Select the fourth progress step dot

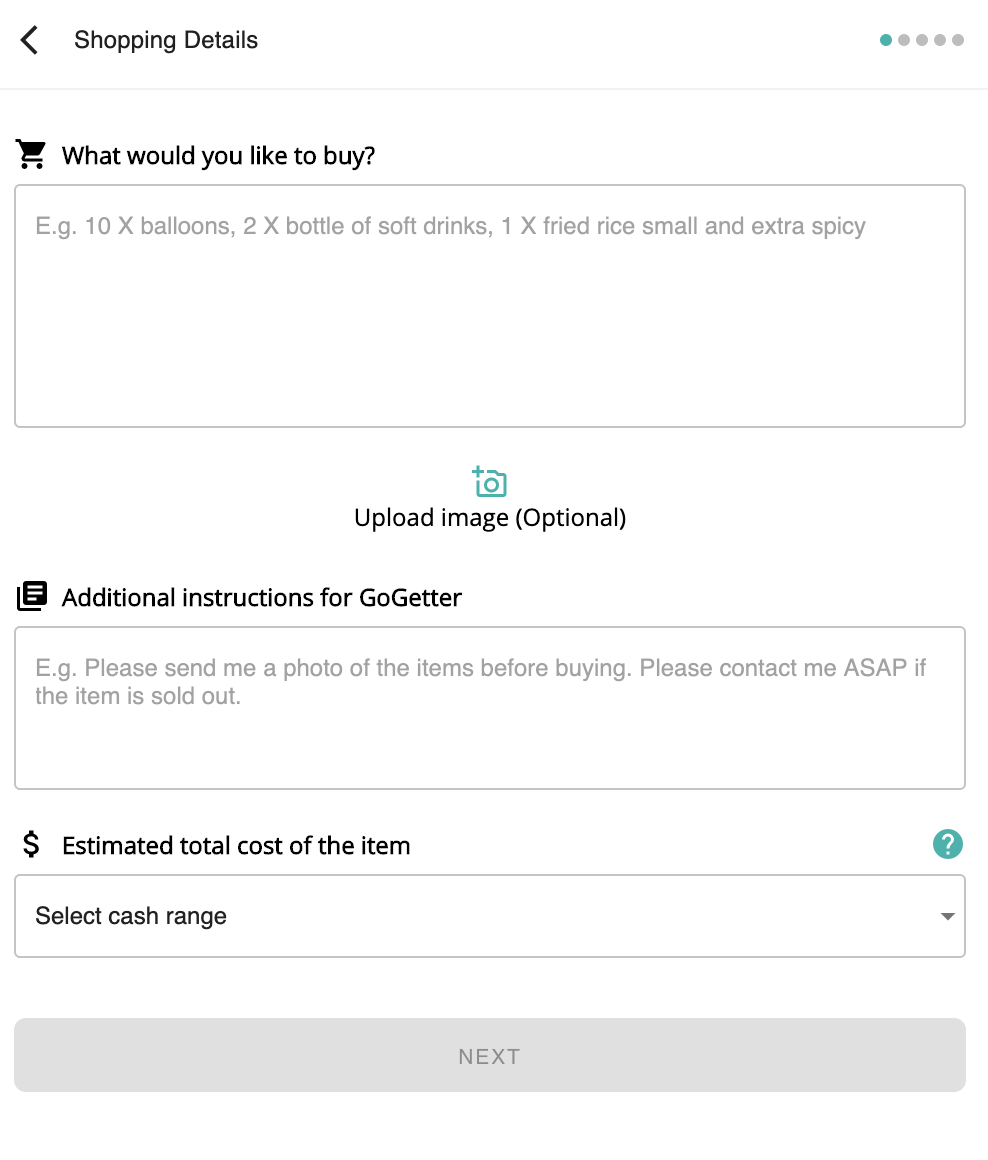pyautogui.click(x=940, y=41)
